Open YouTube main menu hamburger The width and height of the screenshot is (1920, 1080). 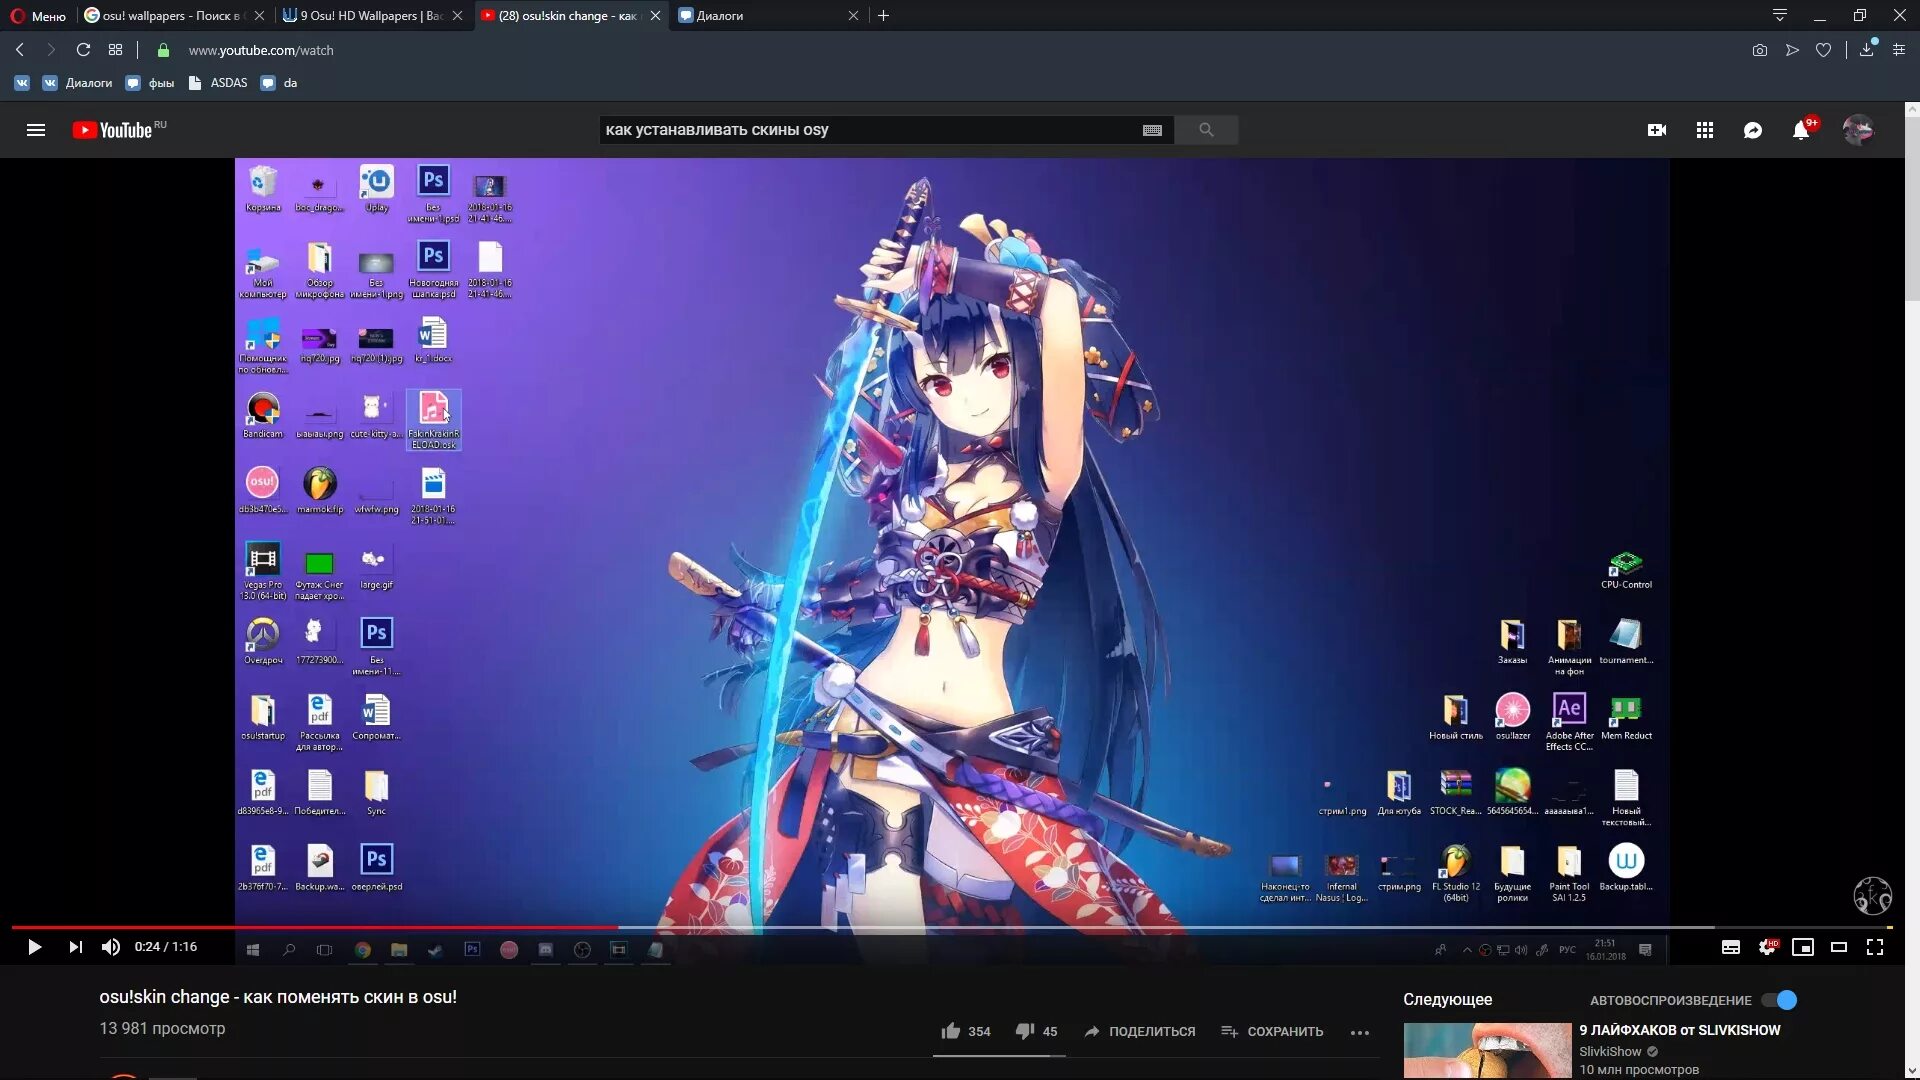[x=36, y=129]
